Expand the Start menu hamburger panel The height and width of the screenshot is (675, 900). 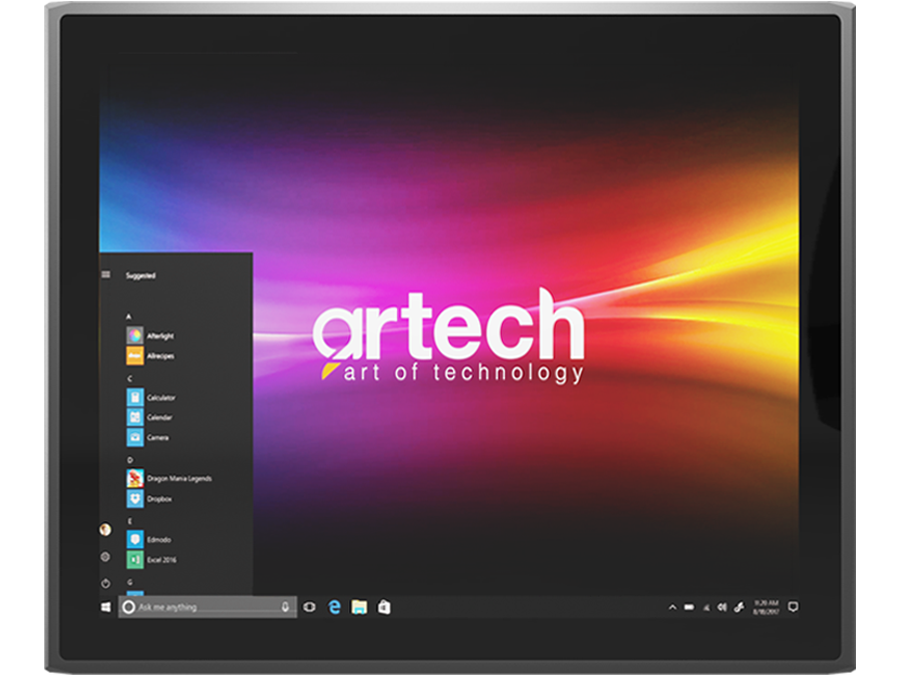tap(104, 273)
